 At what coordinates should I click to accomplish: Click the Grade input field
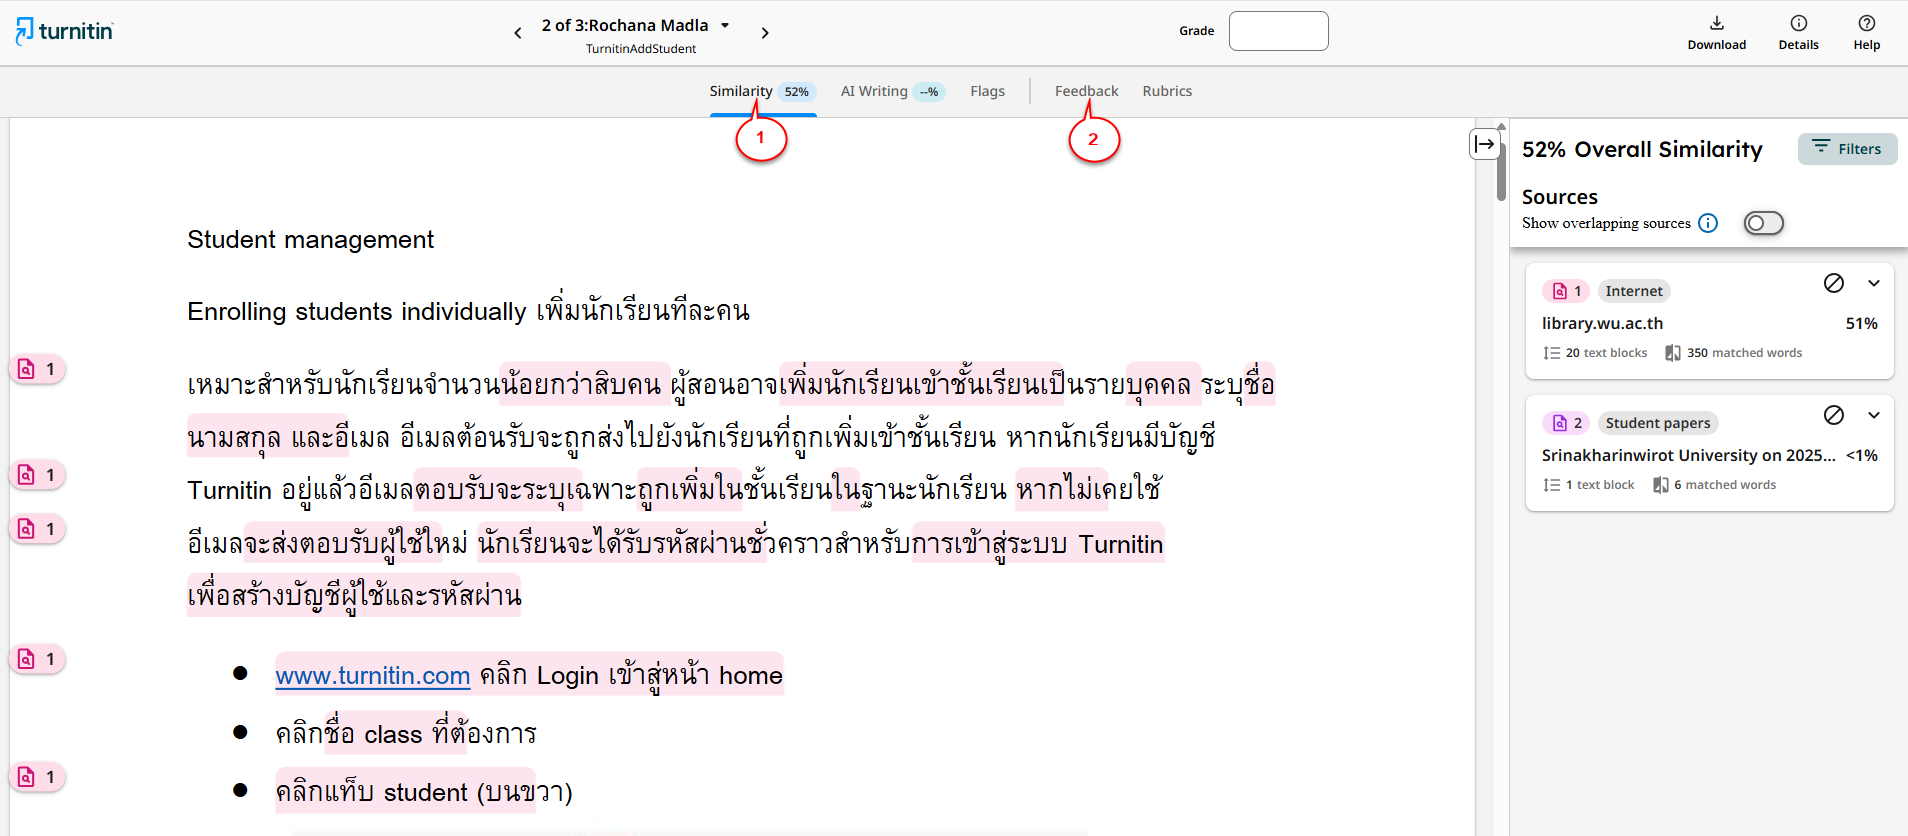point(1278,31)
